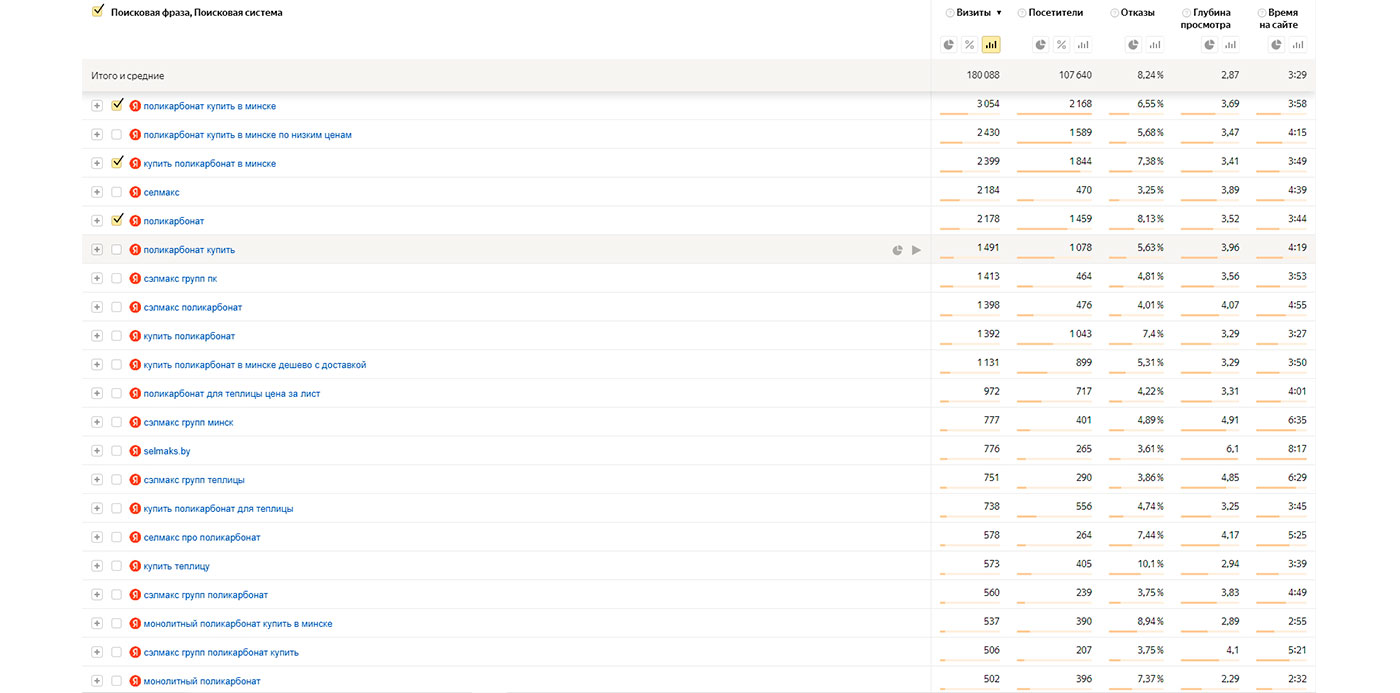Expand the 'селмакс' row

point(97,192)
